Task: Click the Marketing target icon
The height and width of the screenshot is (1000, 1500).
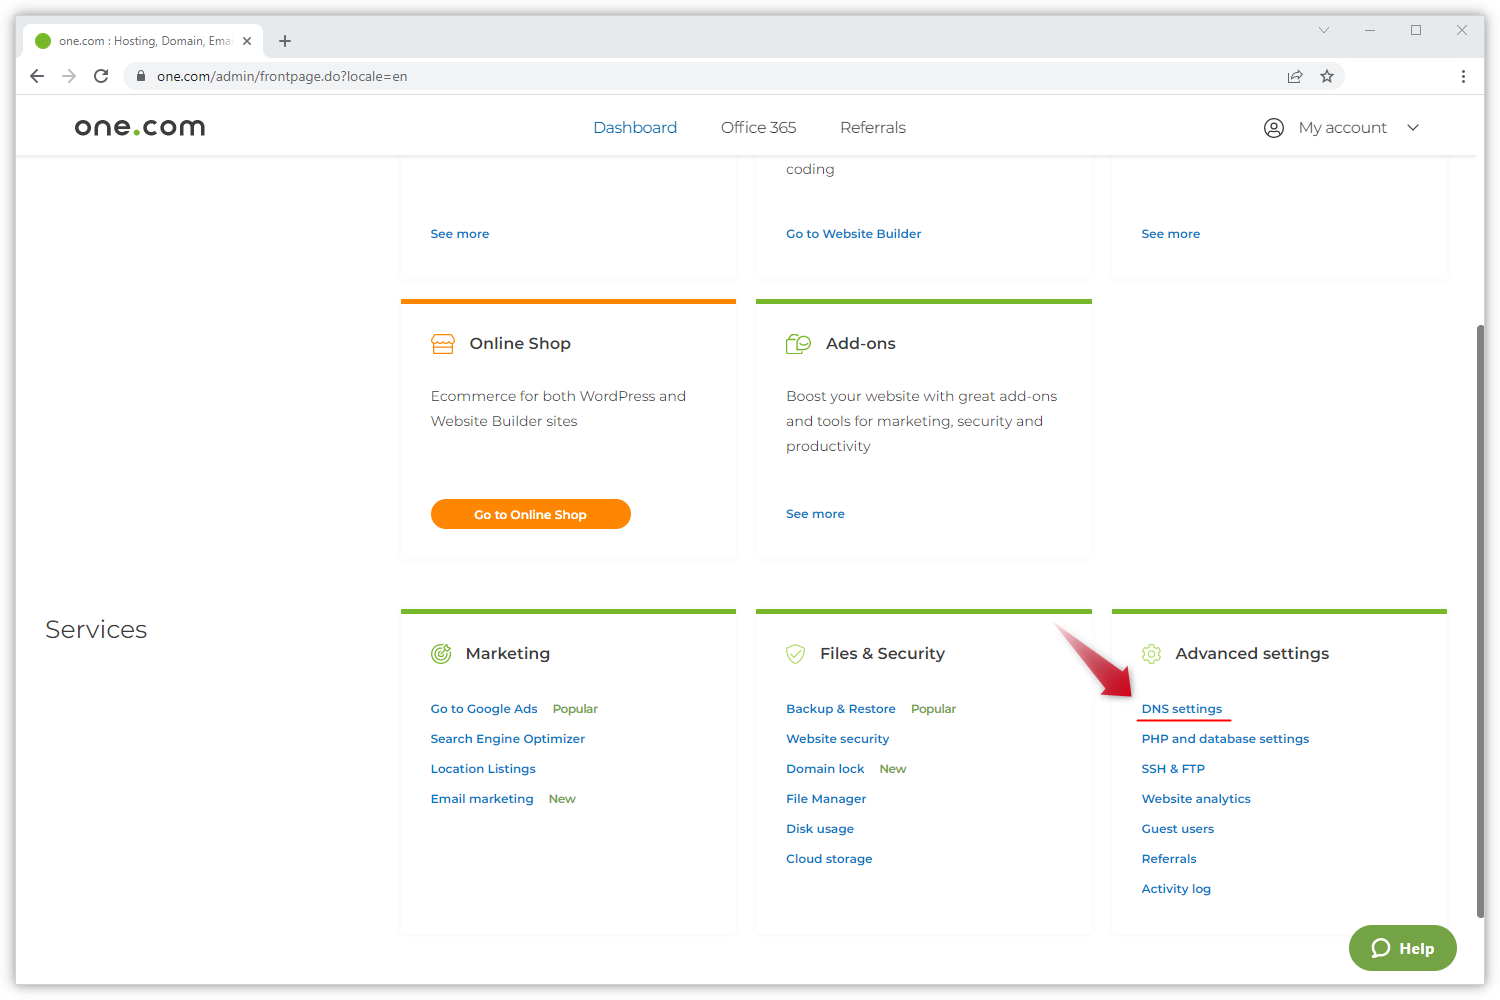Action: click(441, 654)
